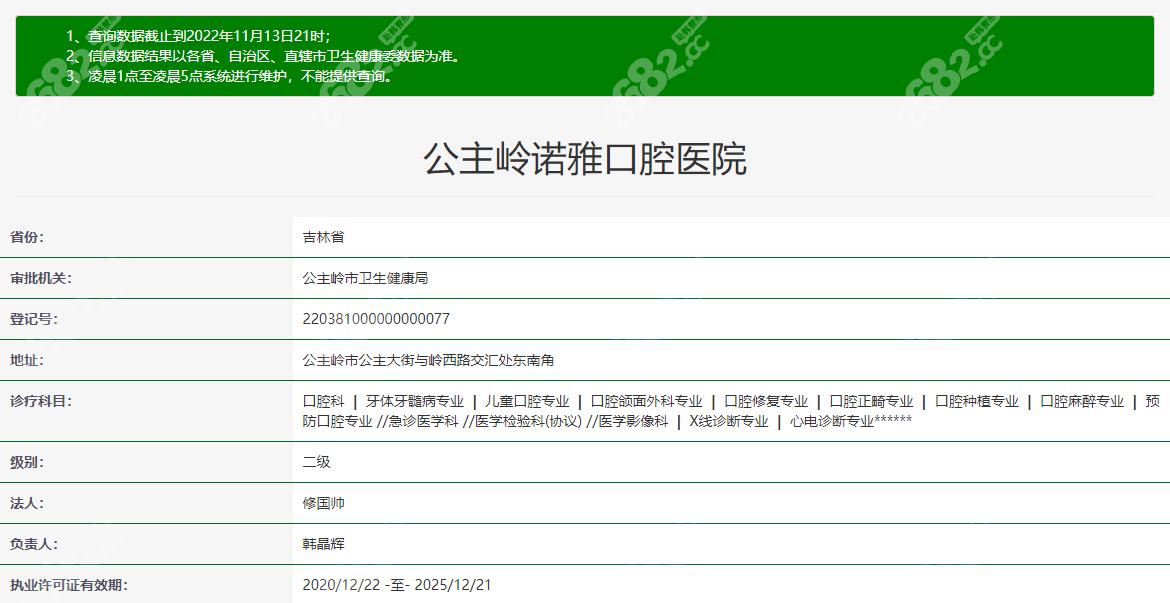Screen dimensions: 1170x603
Task: Click the notice about 卫生健康委数据为准
Action: pyautogui.click(x=263, y=56)
